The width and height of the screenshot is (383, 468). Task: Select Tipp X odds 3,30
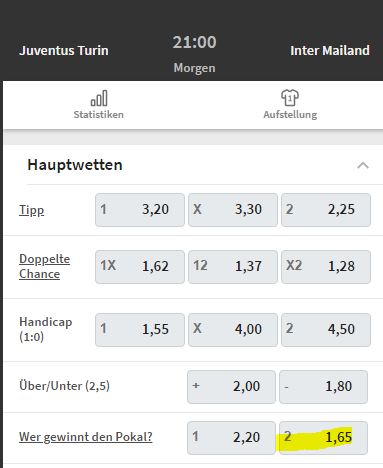click(x=233, y=210)
